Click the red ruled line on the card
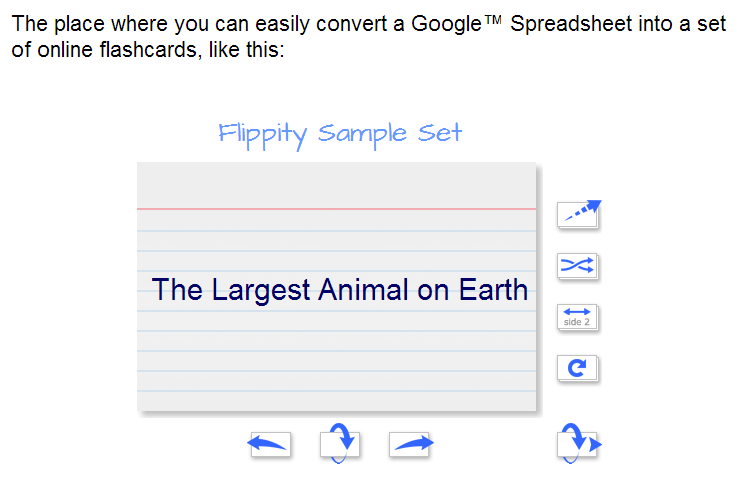The image size is (739, 489). click(x=337, y=208)
